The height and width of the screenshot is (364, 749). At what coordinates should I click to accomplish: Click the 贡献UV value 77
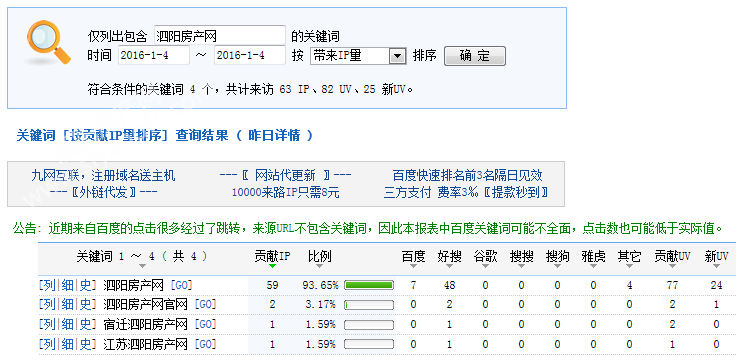[x=672, y=286]
